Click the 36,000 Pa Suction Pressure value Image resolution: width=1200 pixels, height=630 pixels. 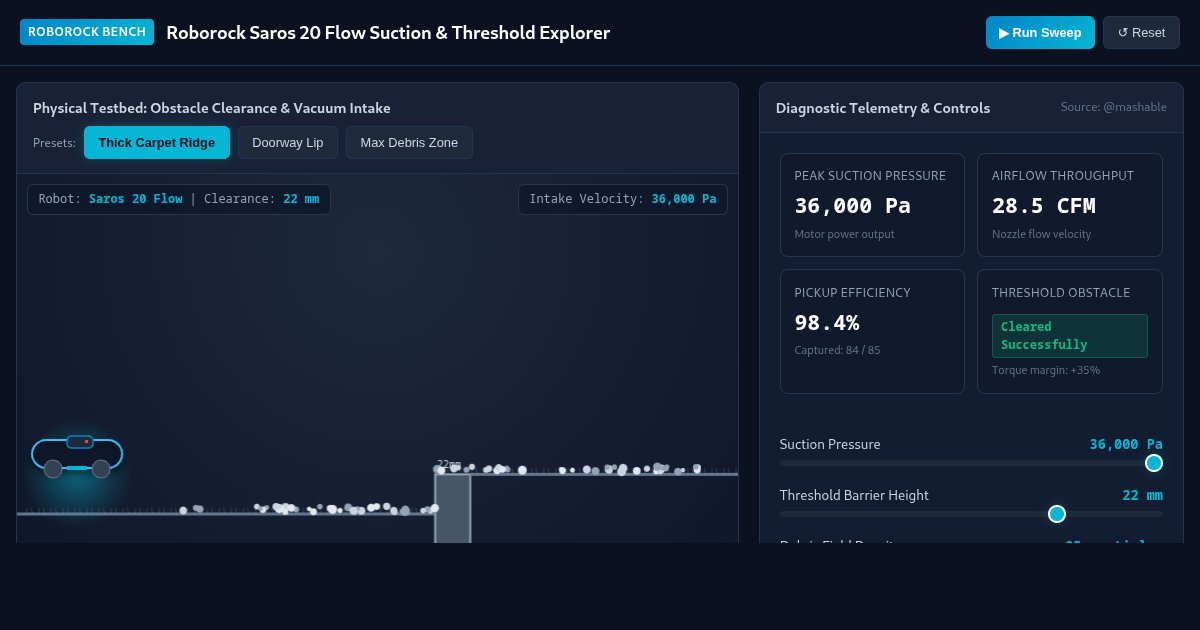[x=1126, y=444]
